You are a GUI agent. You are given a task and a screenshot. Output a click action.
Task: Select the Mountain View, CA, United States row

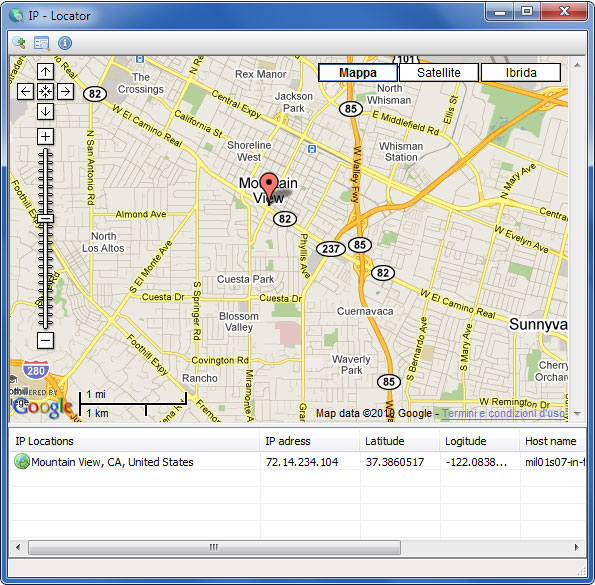pos(298,462)
